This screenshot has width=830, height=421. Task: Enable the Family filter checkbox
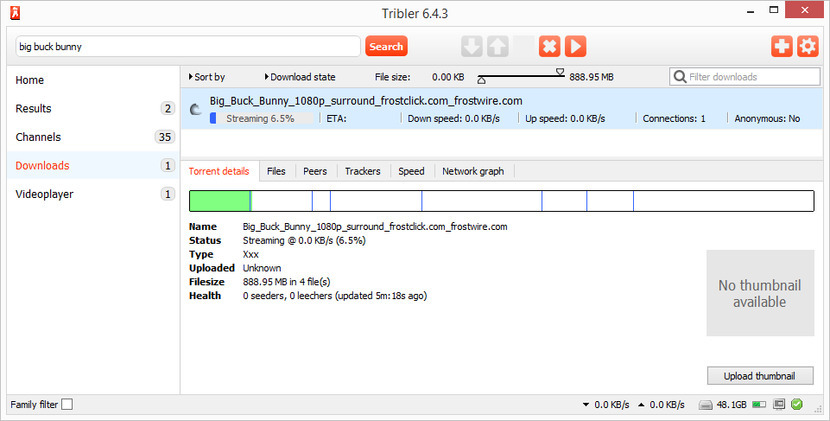pyautogui.click(x=67, y=404)
